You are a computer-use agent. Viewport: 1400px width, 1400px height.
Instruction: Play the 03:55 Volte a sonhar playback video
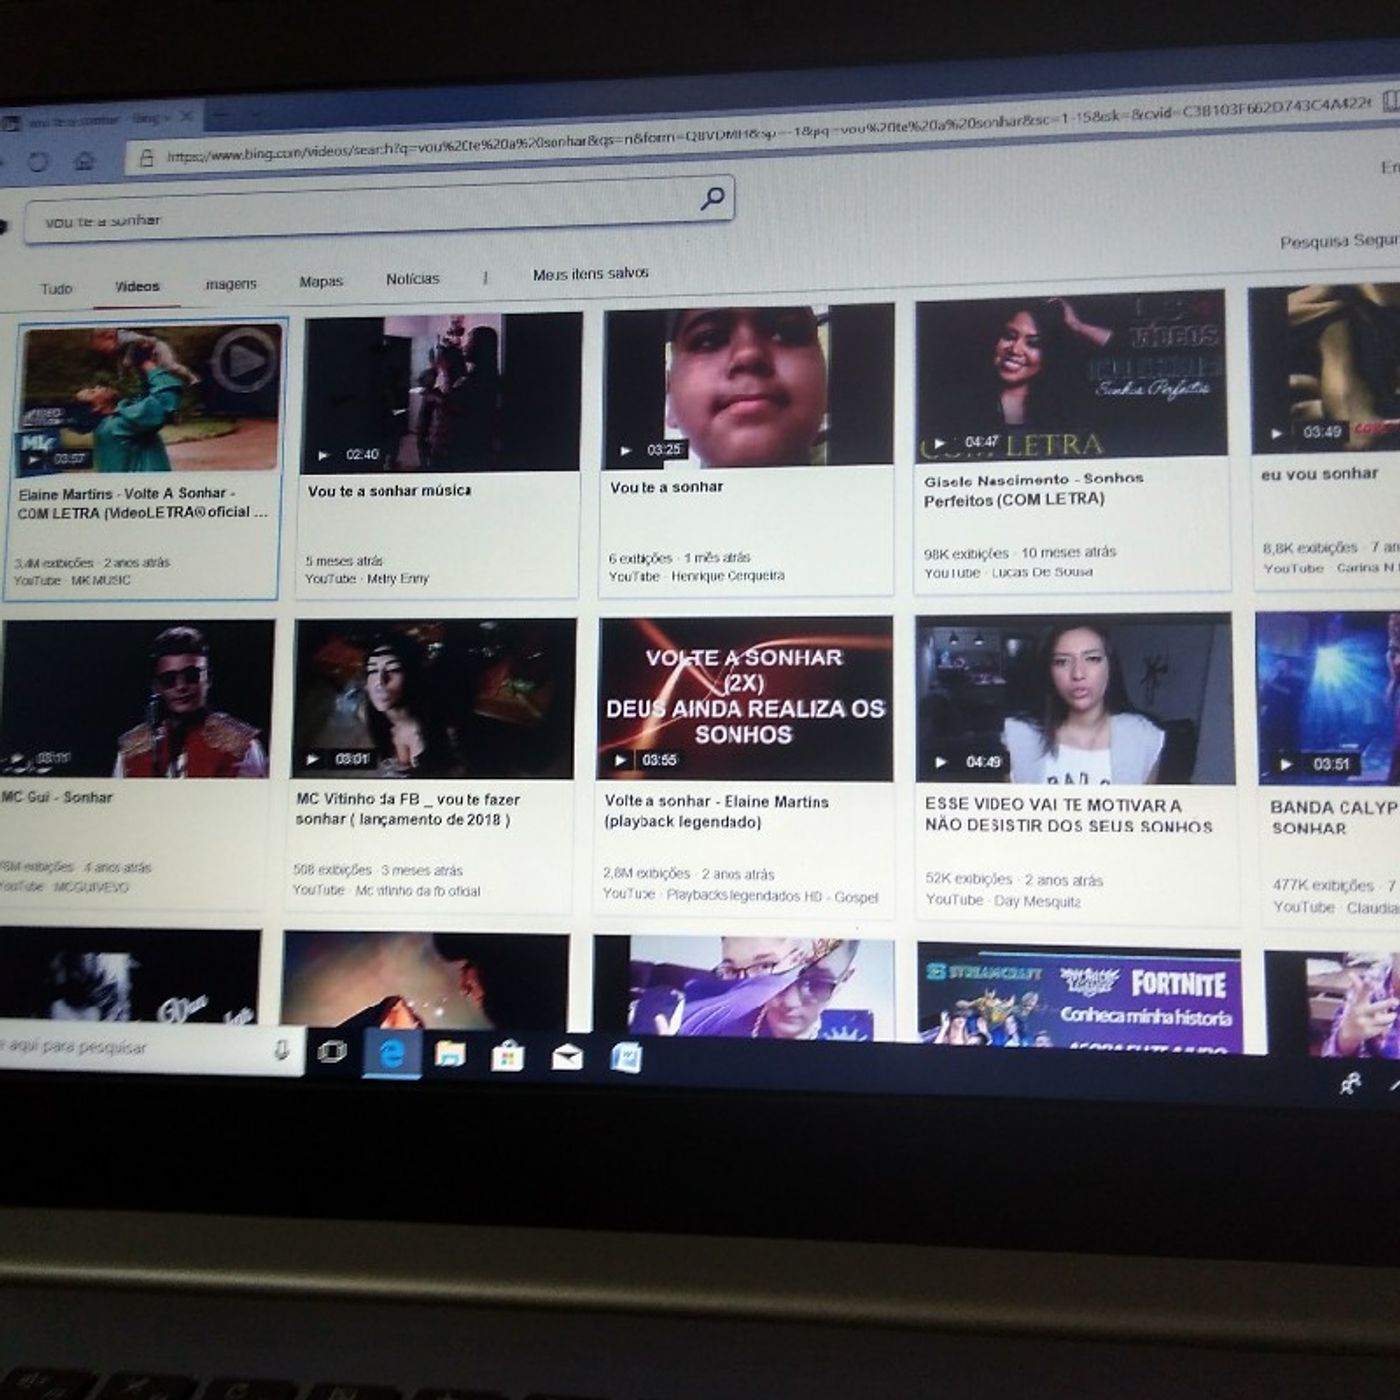[x=745, y=699]
